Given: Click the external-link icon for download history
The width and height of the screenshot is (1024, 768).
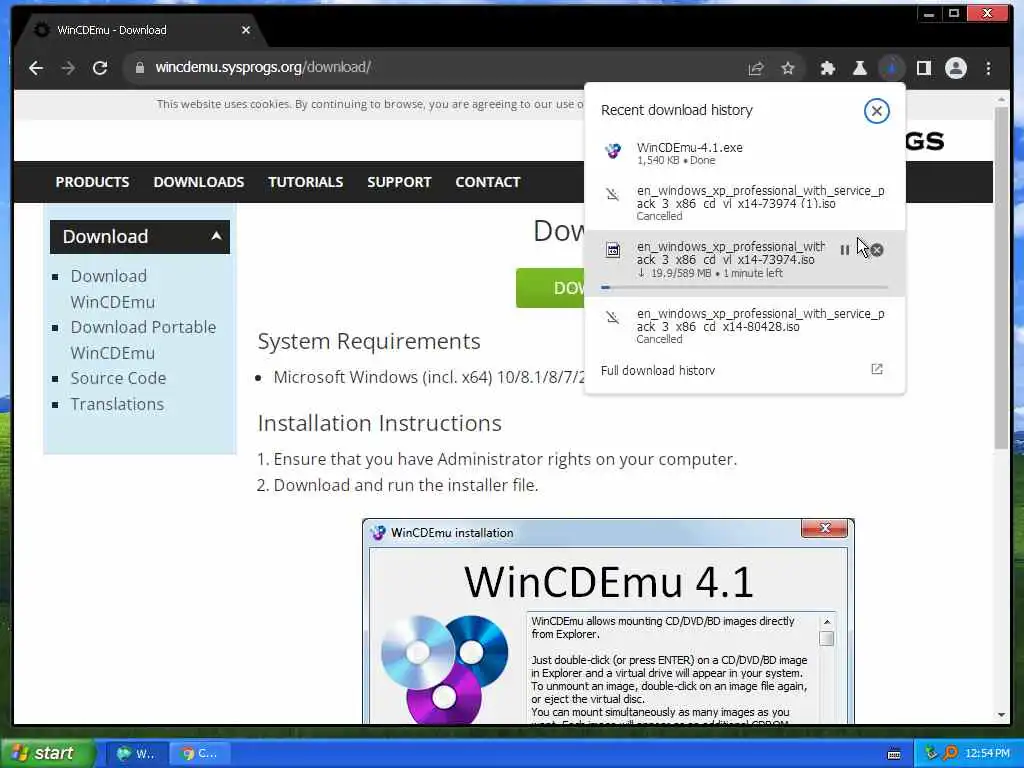Looking at the screenshot, I should (877, 370).
